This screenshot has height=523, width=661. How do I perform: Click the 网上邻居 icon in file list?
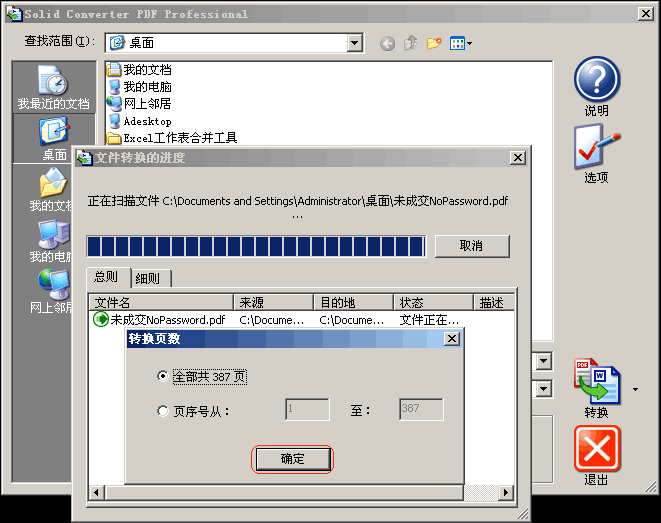(114, 104)
